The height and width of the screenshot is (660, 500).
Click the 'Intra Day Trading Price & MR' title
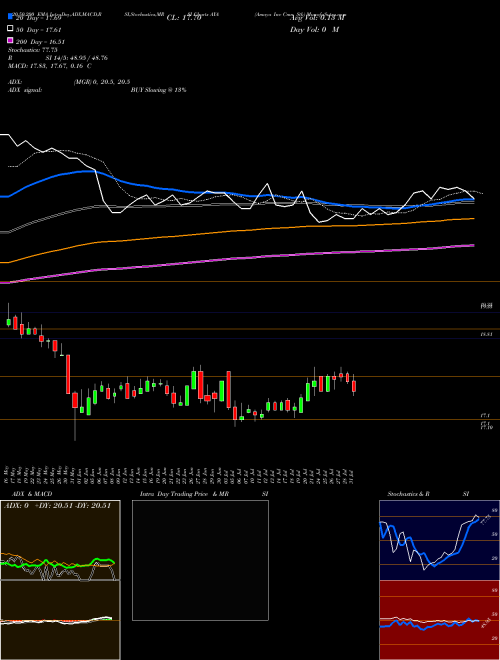[x=184, y=494]
